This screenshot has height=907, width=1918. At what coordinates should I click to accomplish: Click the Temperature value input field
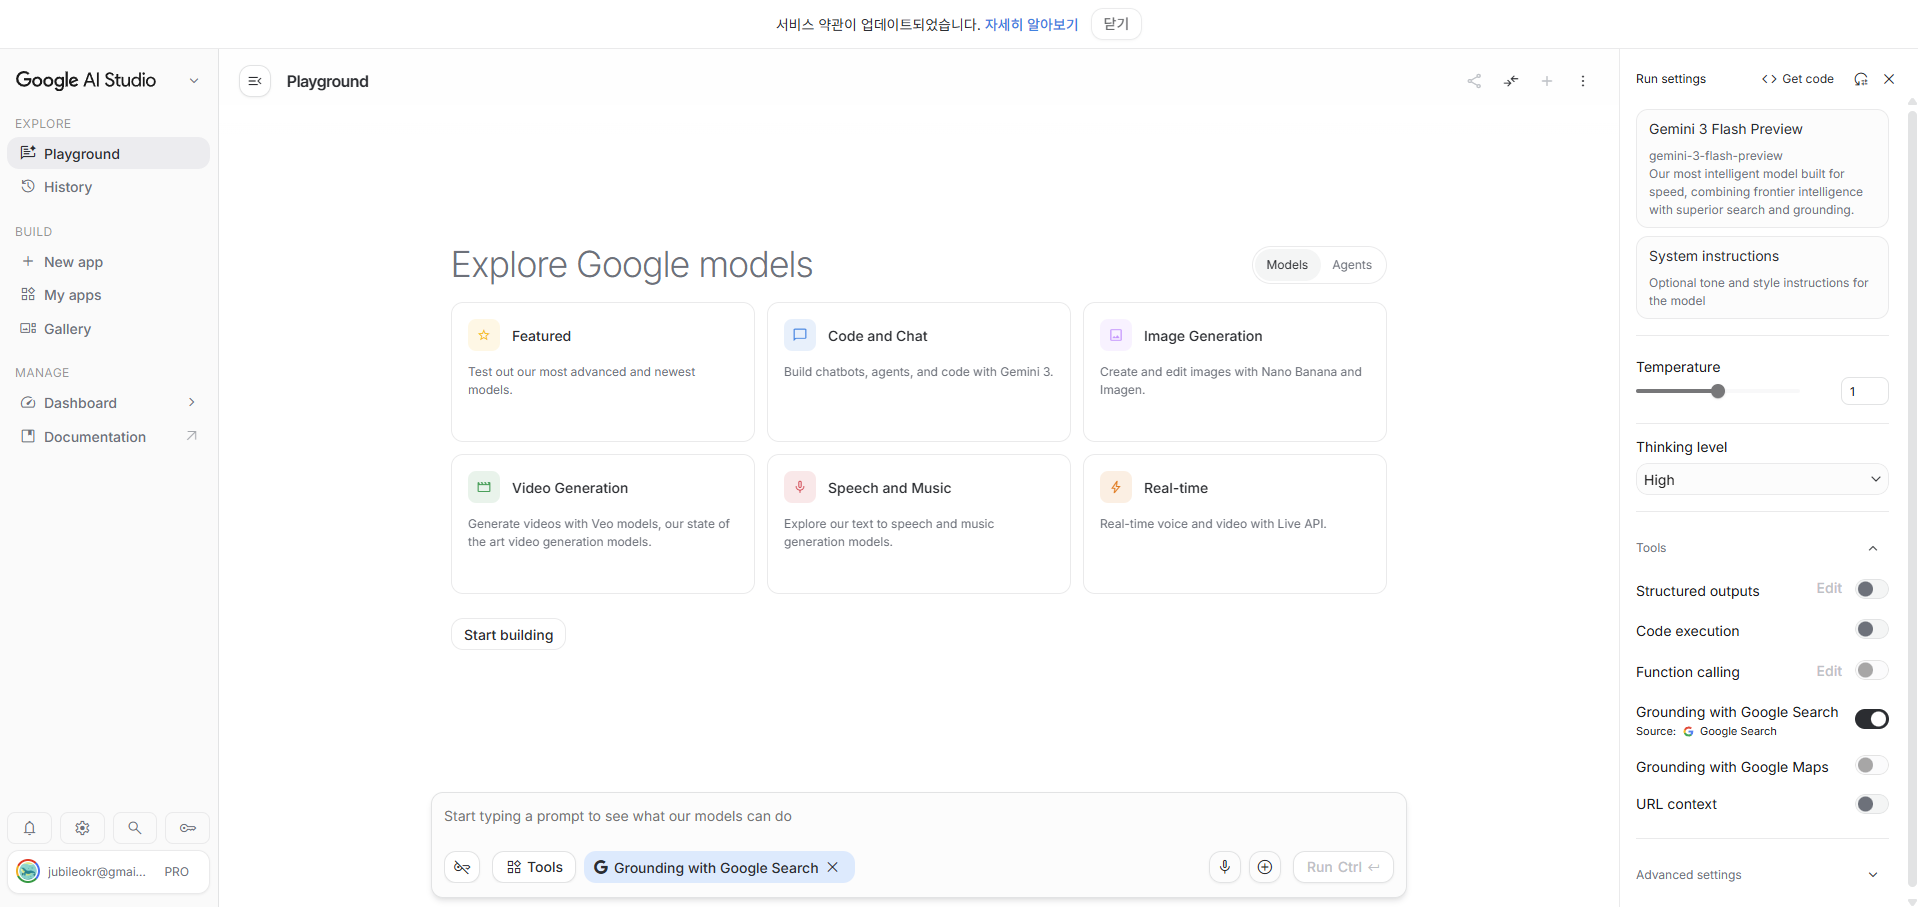1864,391
